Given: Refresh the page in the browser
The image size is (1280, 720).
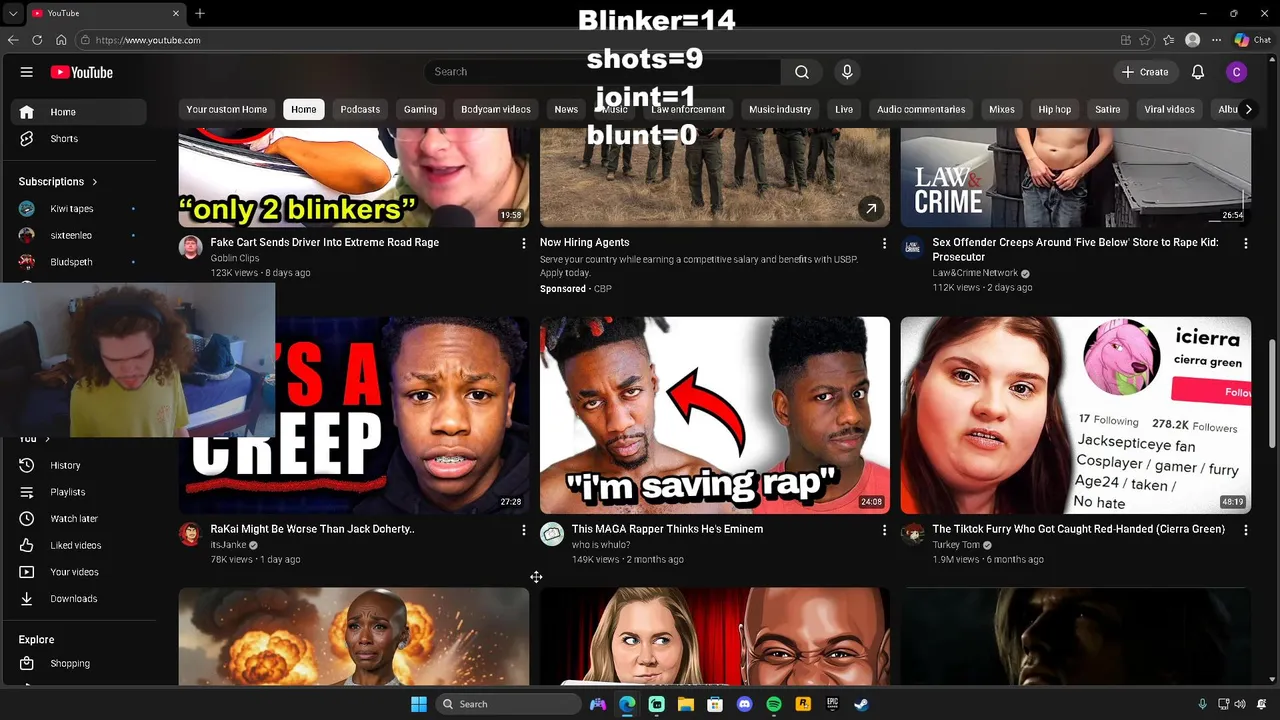Looking at the screenshot, I should coord(37,40).
